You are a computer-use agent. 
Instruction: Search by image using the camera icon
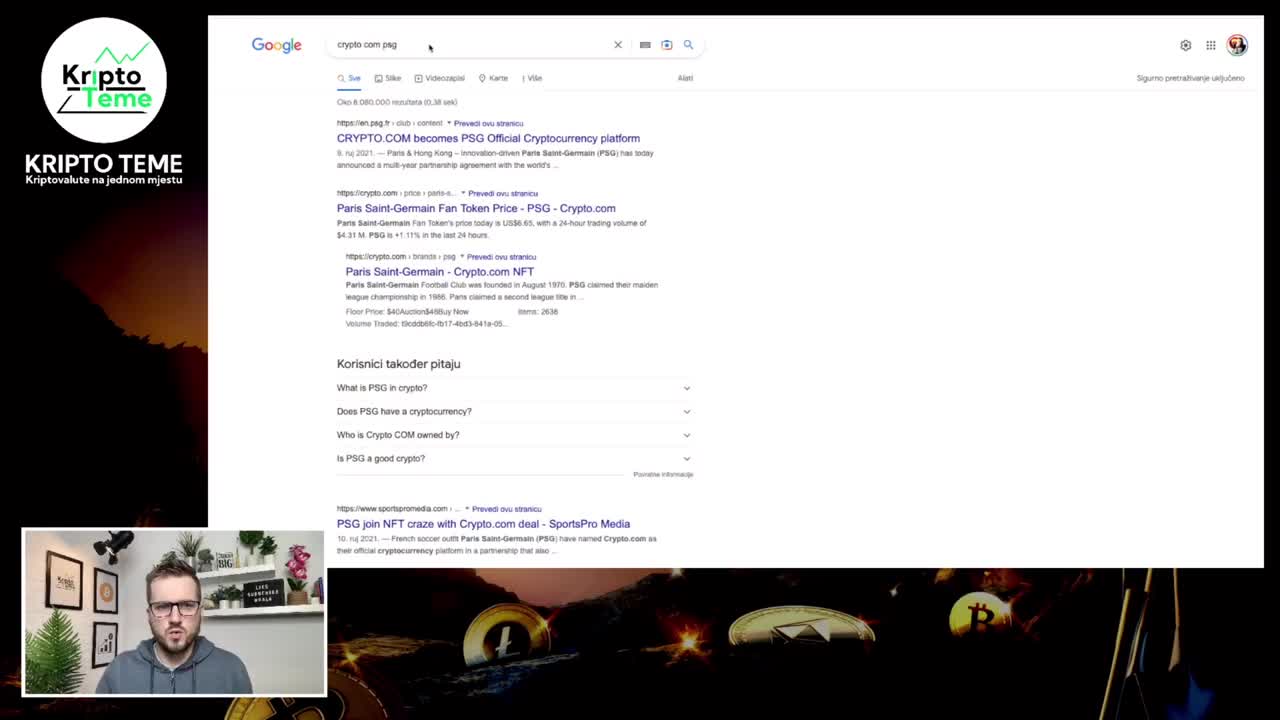pos(667,45)
